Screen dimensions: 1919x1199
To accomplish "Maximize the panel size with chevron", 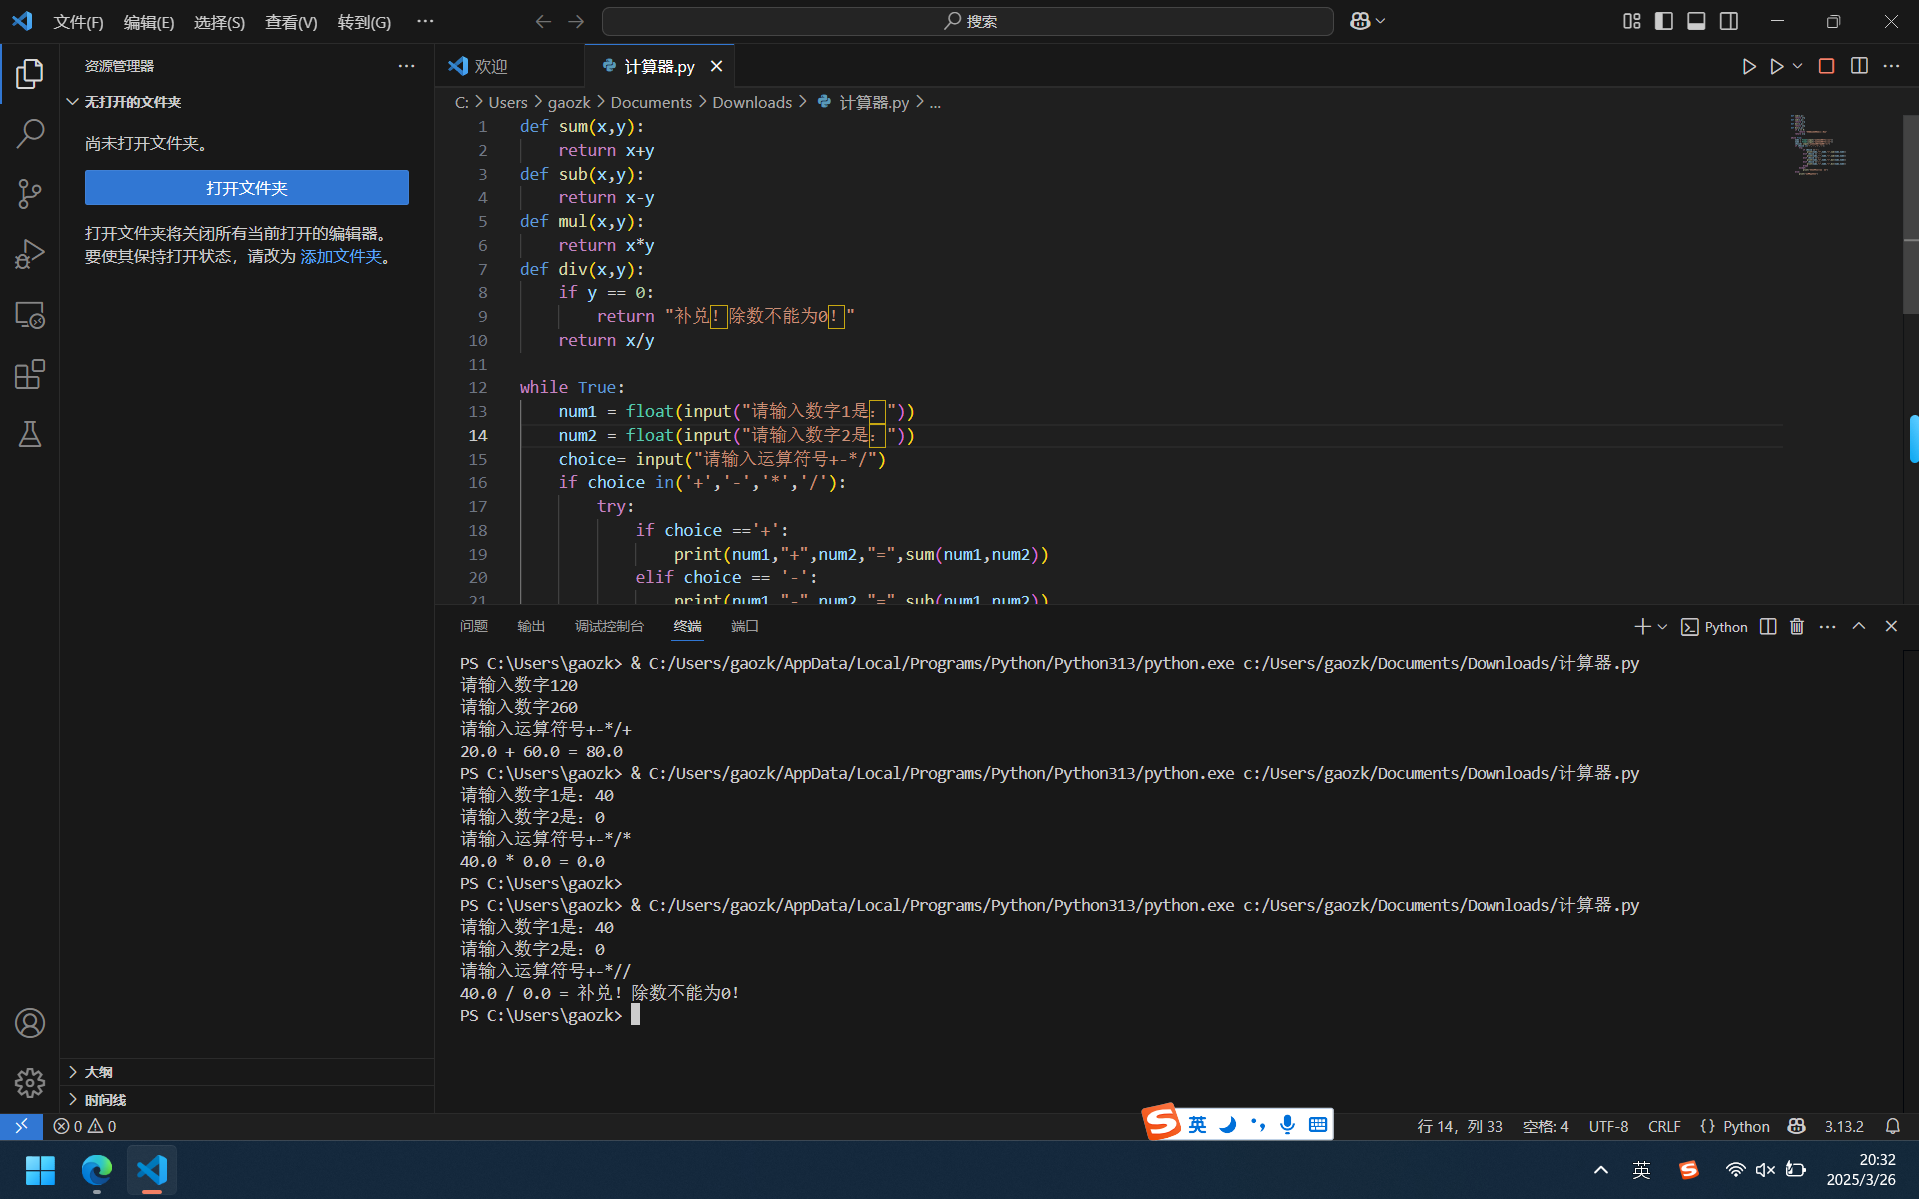I will point(1859,626).
